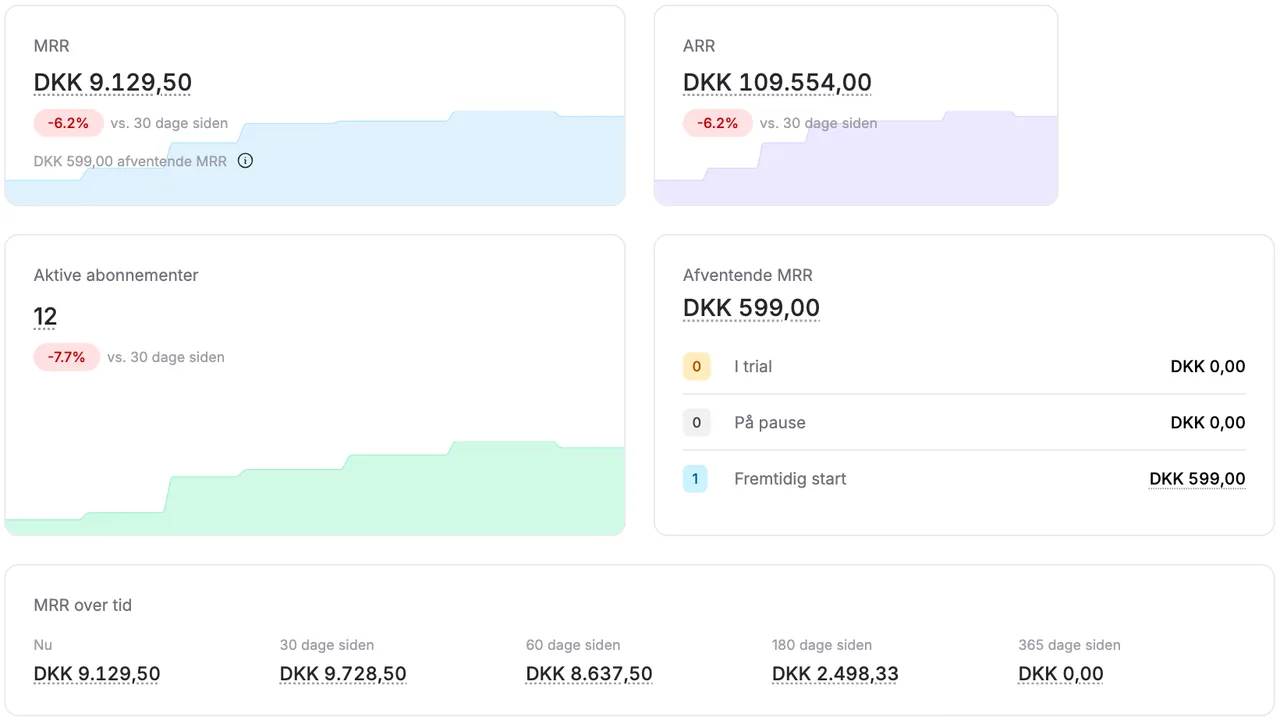Click the DKK 599,00 total under Afventende MRR heading
This screenshot has width=1280, height=721.
(x=751, y=308)
